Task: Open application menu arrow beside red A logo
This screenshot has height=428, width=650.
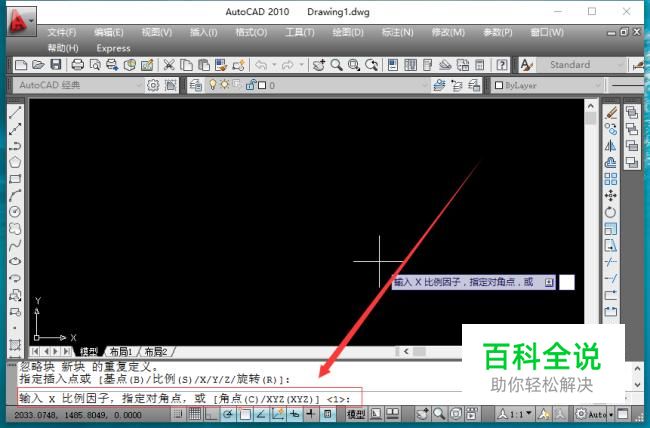Action: point(32,20)
